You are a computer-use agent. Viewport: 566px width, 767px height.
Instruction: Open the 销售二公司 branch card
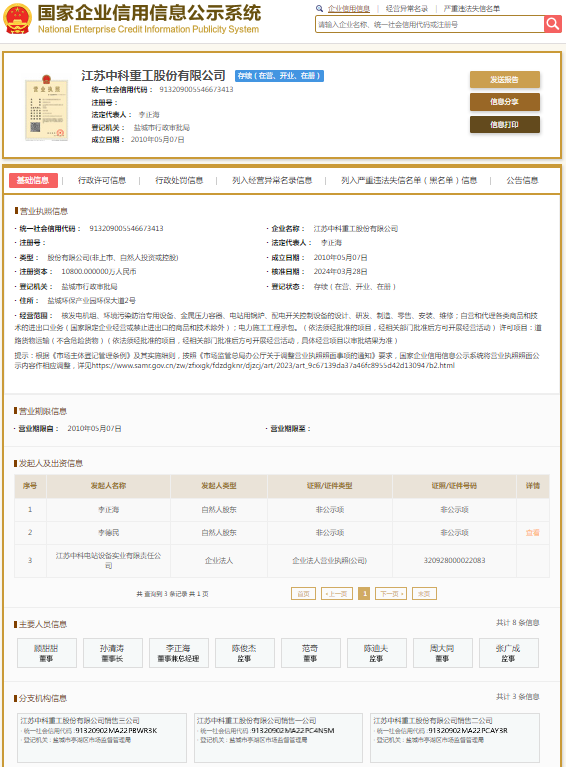(x=455, y=738)
